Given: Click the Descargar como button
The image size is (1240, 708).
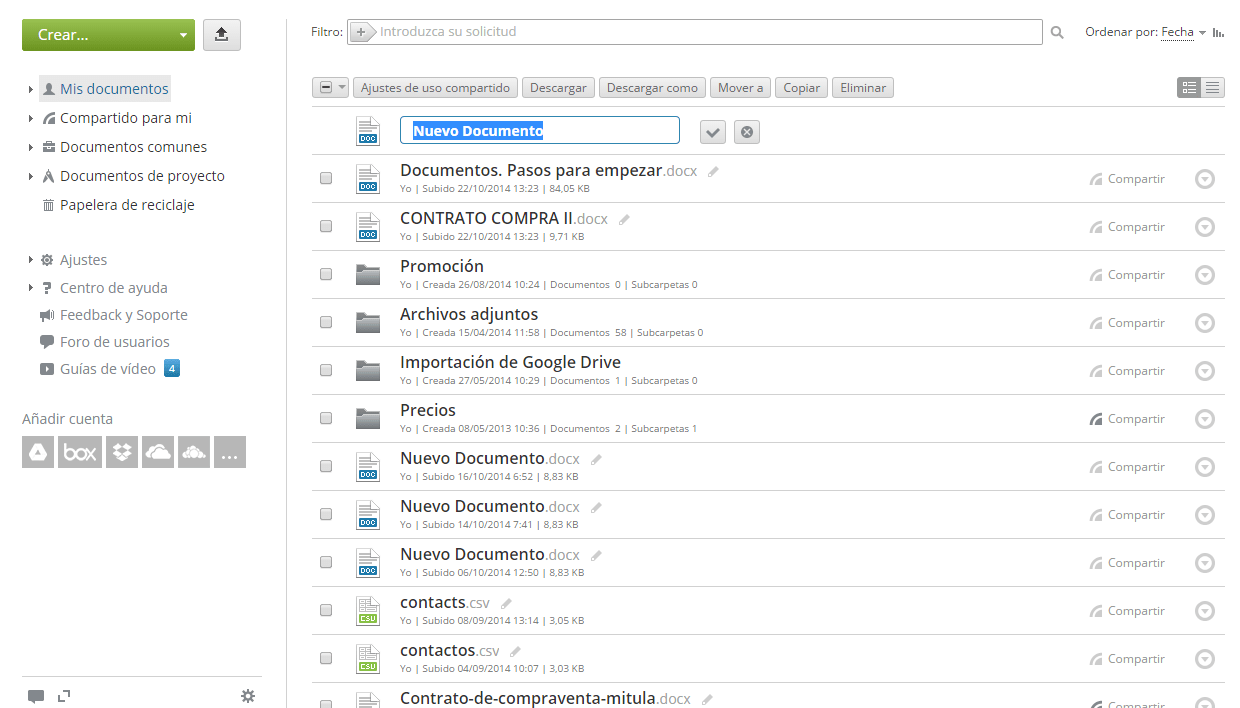Looking at the screenshot, I should click(652, 88).
